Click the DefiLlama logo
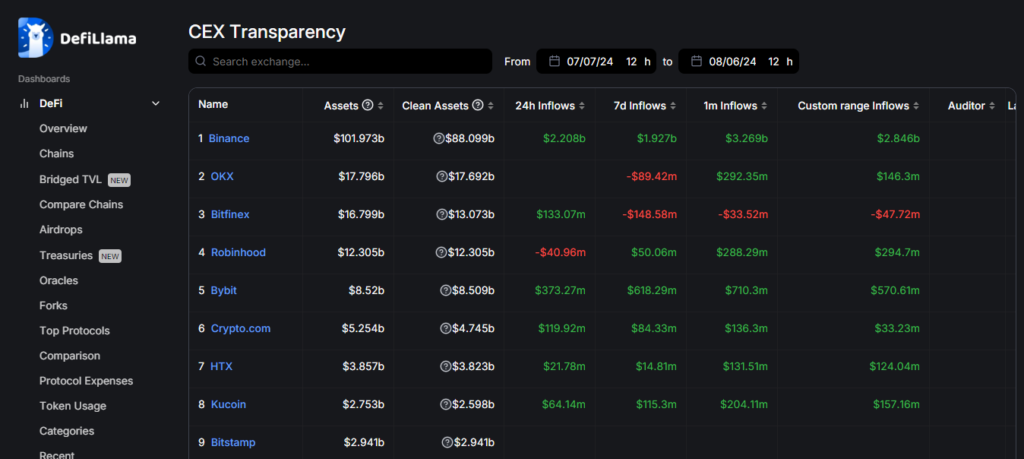The height and width of the screenshot is (459, 1024). pos(77,39)
